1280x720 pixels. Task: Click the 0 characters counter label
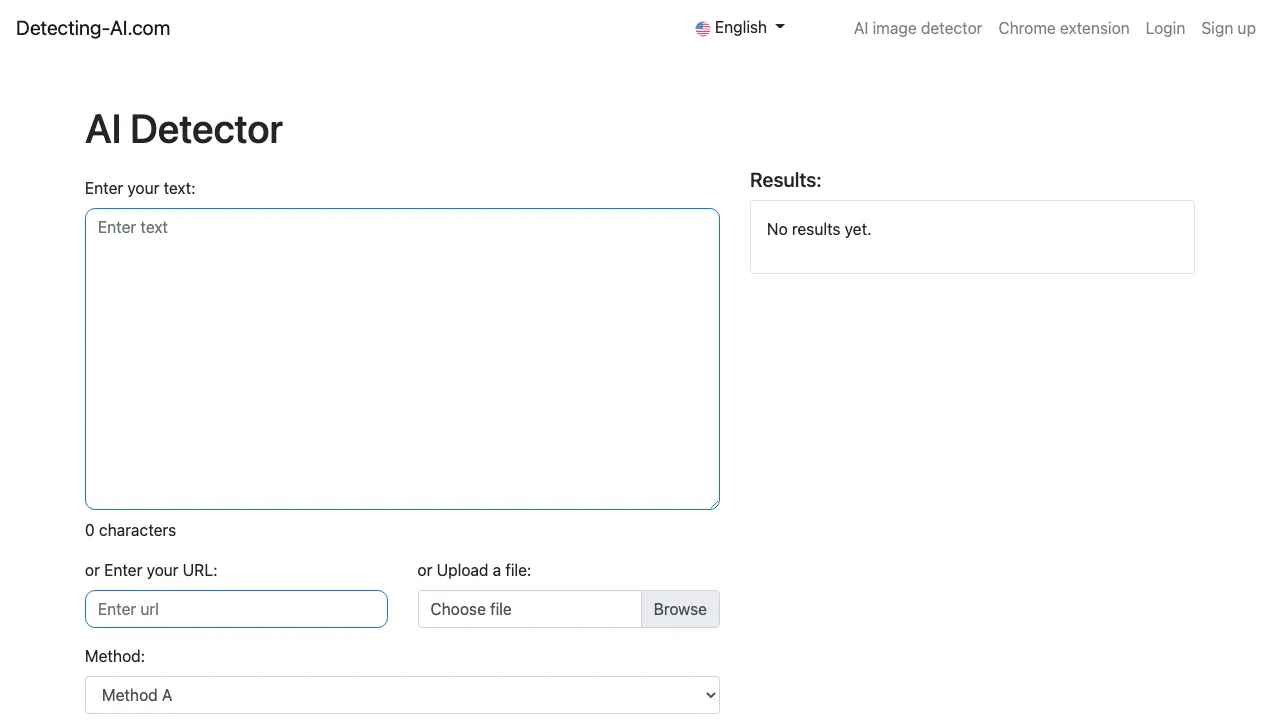click(130, 530)
